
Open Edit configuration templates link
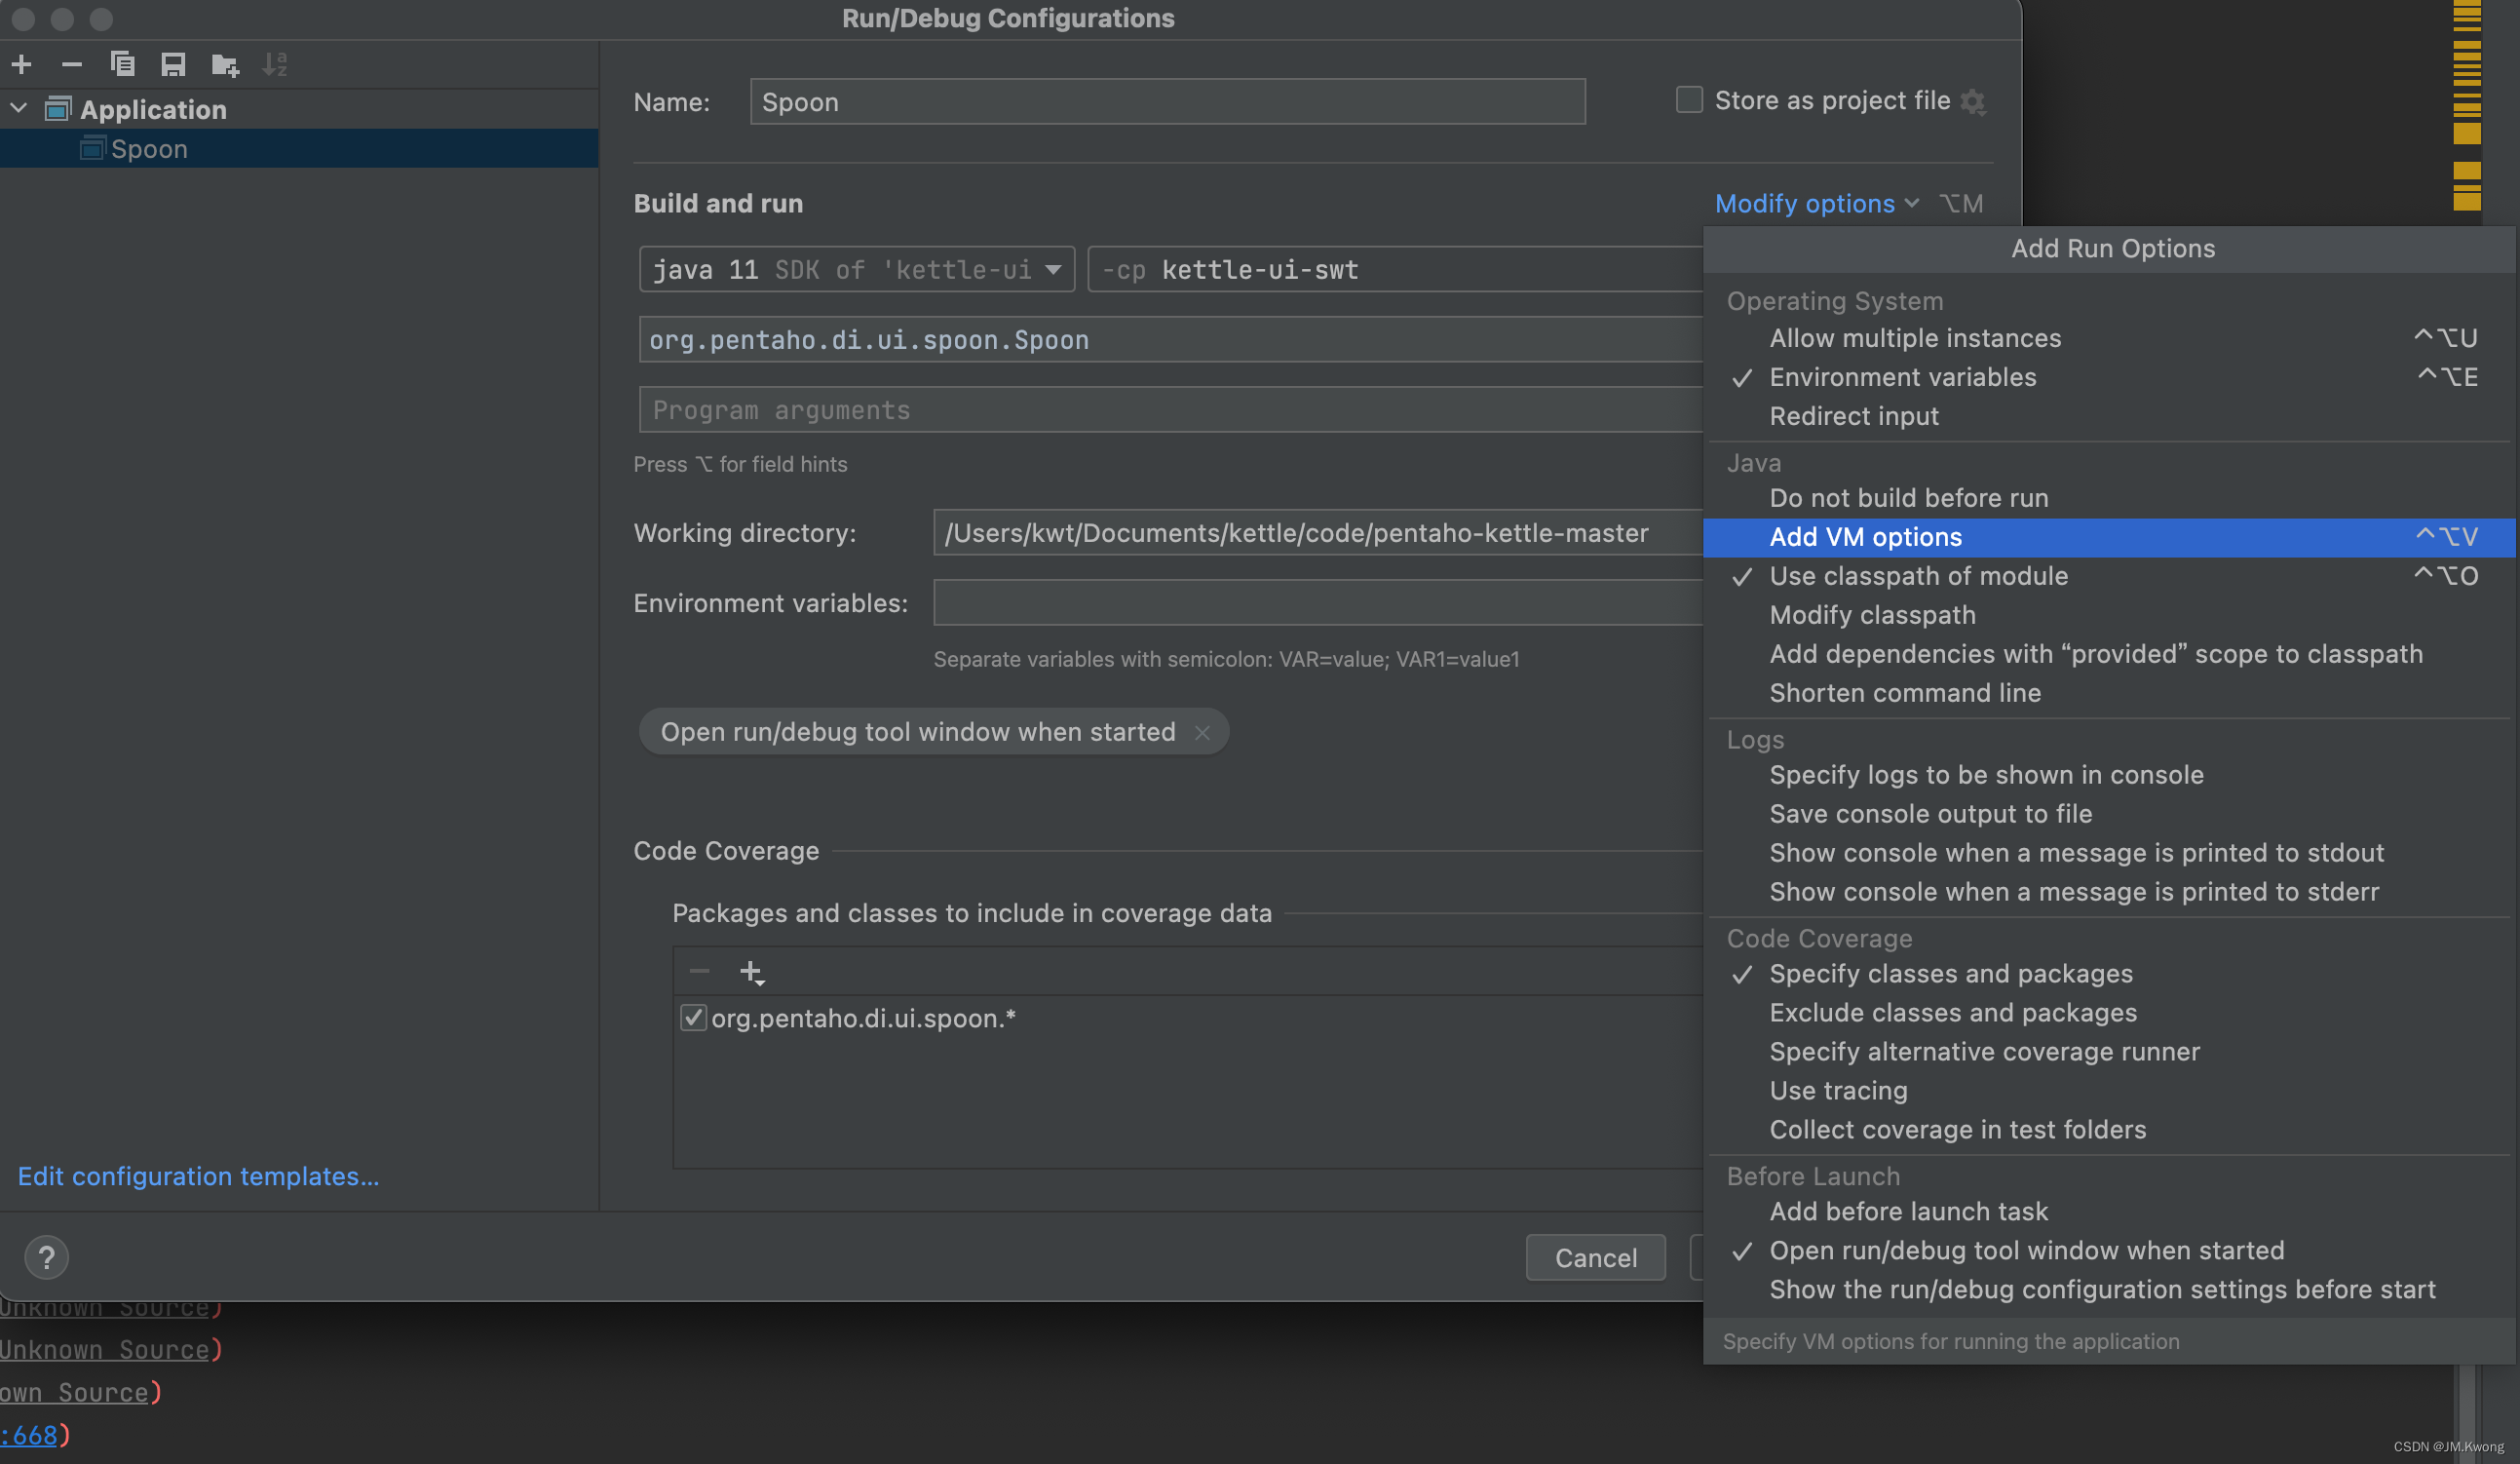point(197,1176)
